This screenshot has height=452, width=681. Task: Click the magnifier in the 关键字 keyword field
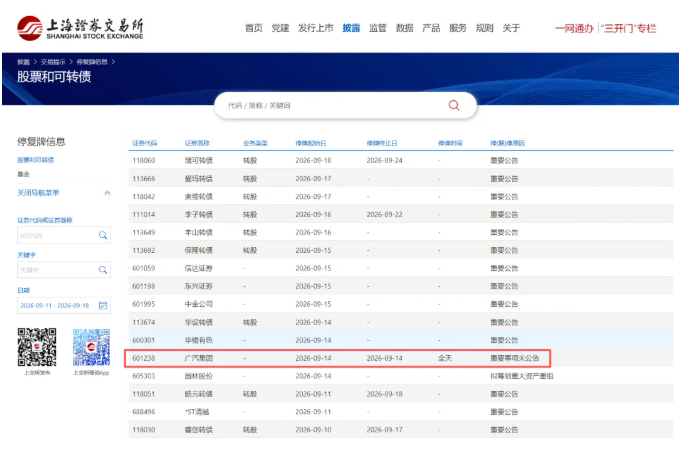103,270
